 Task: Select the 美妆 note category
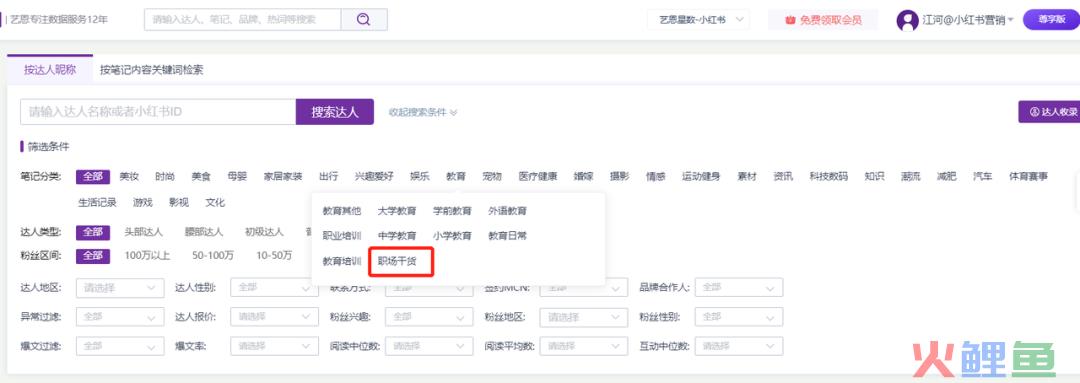(129, 176)
